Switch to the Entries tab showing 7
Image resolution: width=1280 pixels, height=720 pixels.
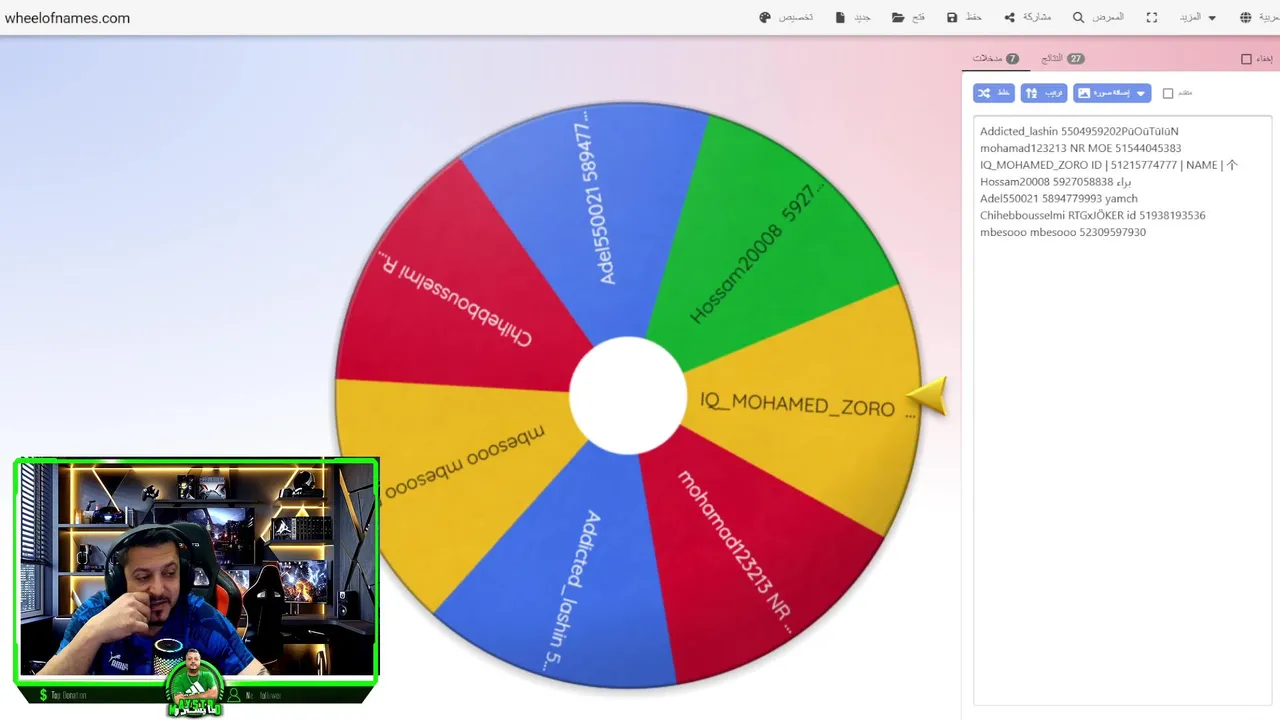[996, 59]
